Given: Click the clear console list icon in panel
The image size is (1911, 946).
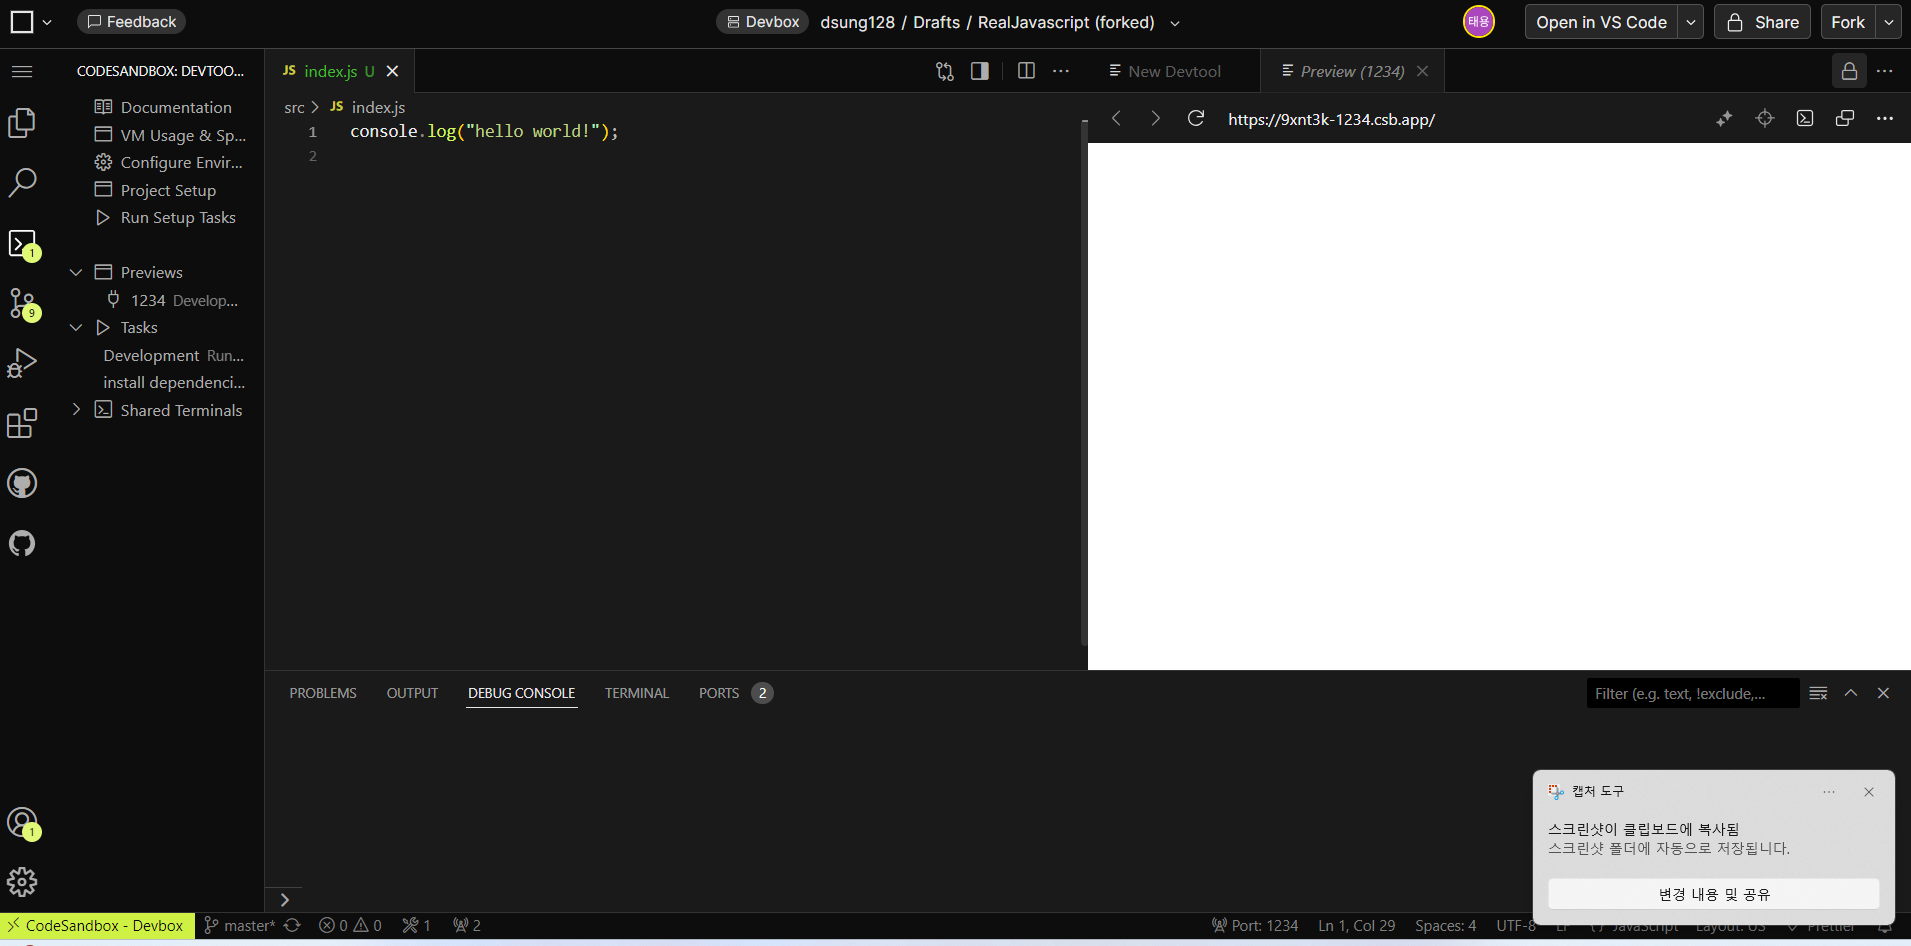Looking at the screenshot, I should pos(1819,693).
